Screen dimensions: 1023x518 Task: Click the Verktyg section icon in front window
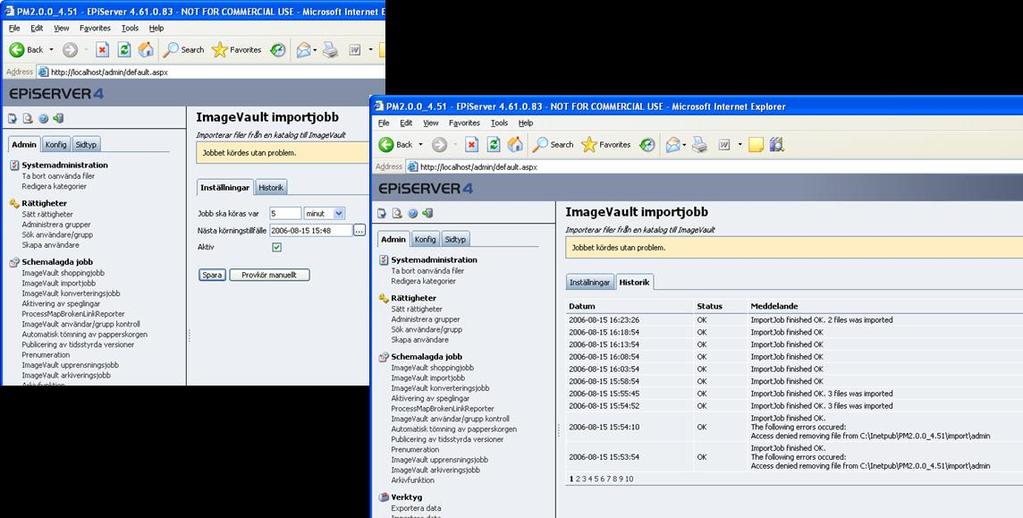pyautogui.click(x=384, y=497)
